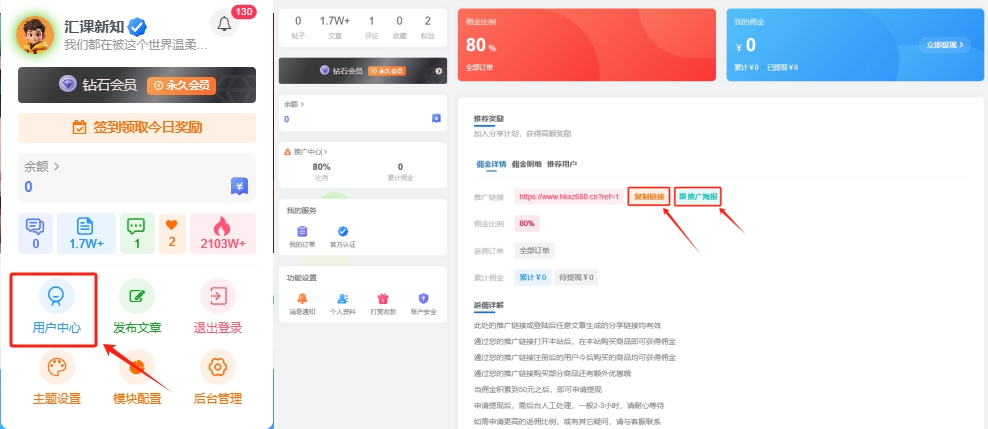Open 消息通知 message notifications

(302, 304)
